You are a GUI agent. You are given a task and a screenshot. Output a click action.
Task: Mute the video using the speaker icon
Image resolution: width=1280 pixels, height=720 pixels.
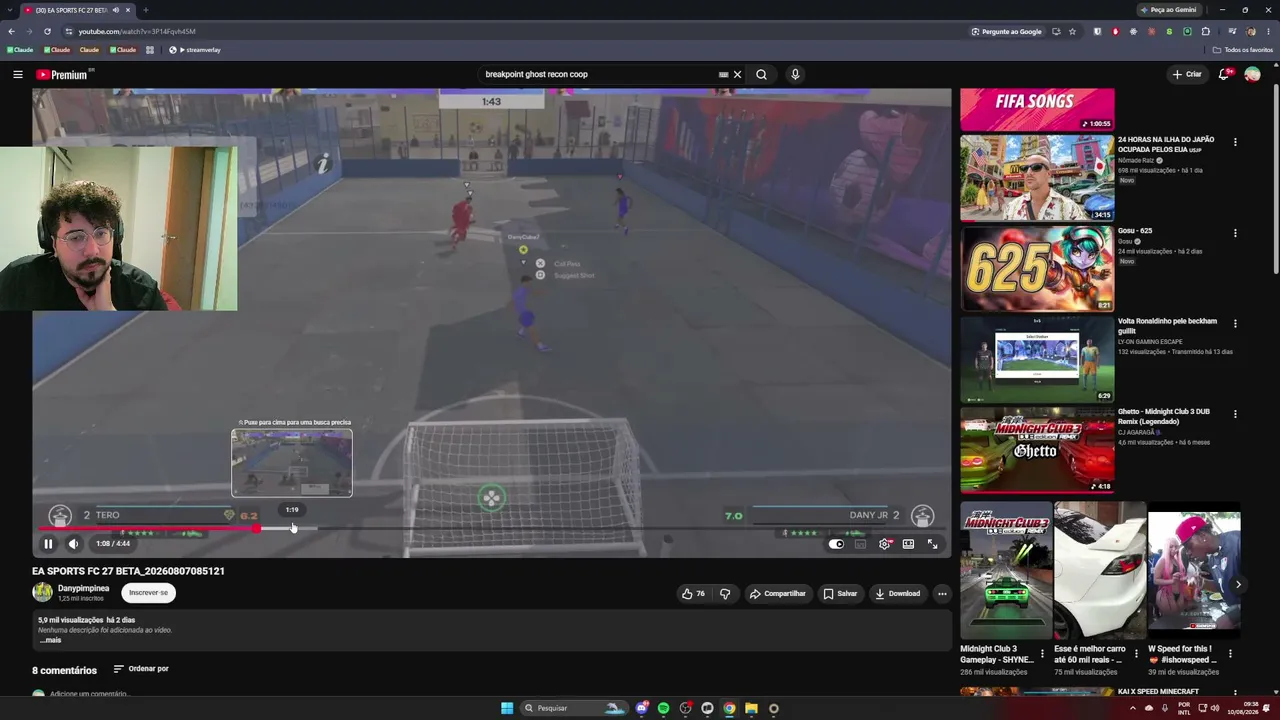pyautogui.click(x=73, y=544)
